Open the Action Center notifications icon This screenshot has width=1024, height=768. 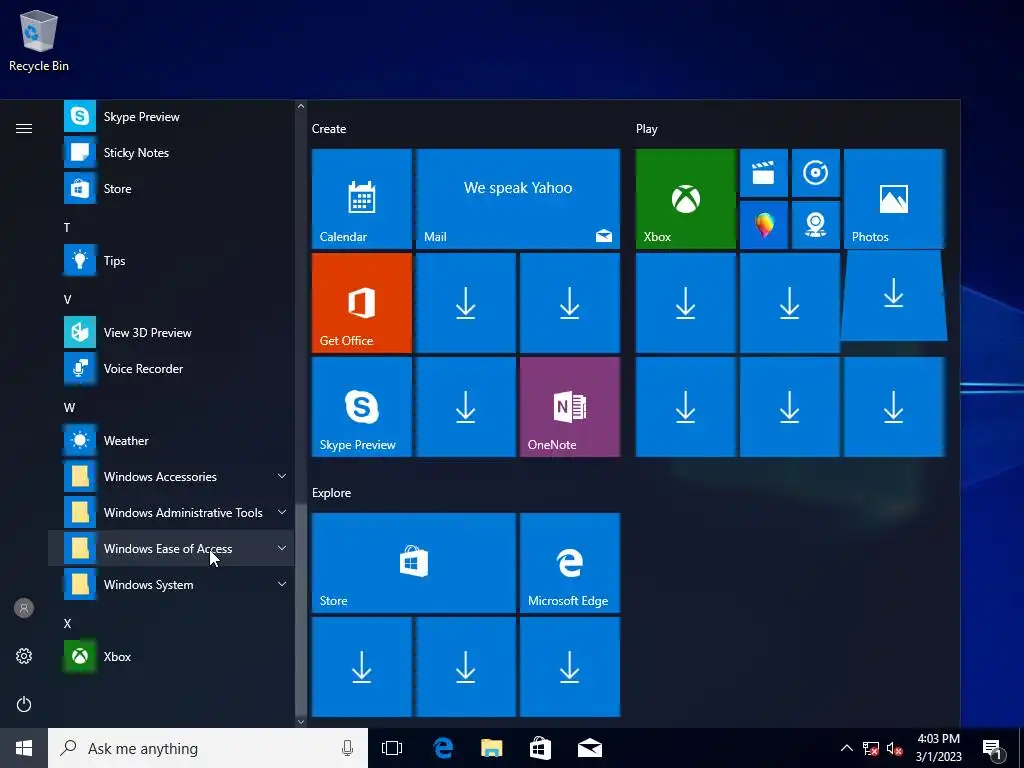click(992, 749)
